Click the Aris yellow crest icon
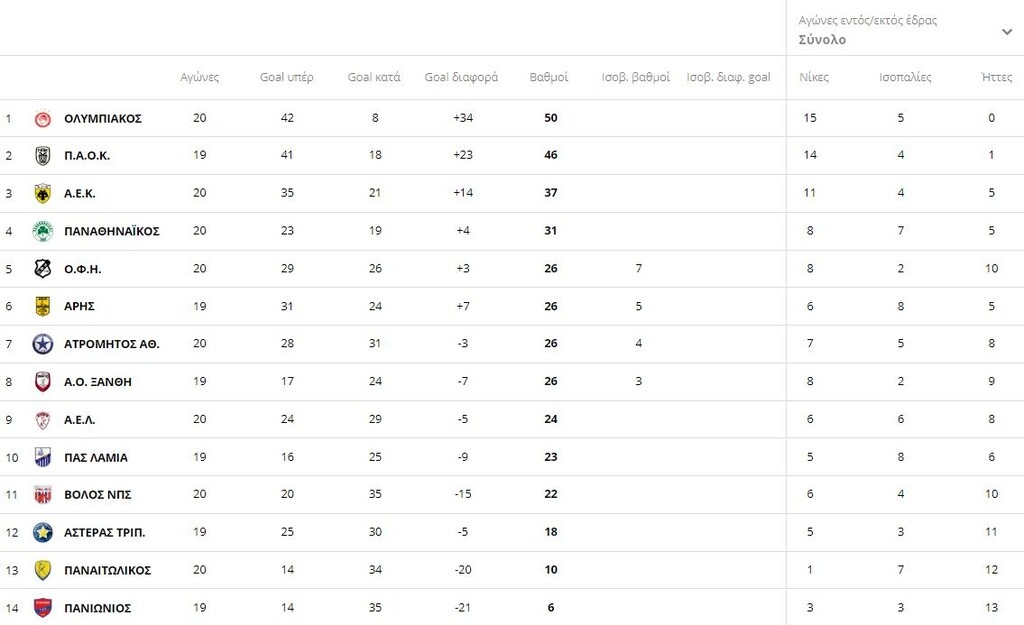The height and width of the screenshot is (625, 1024). (x=42, y=306)
